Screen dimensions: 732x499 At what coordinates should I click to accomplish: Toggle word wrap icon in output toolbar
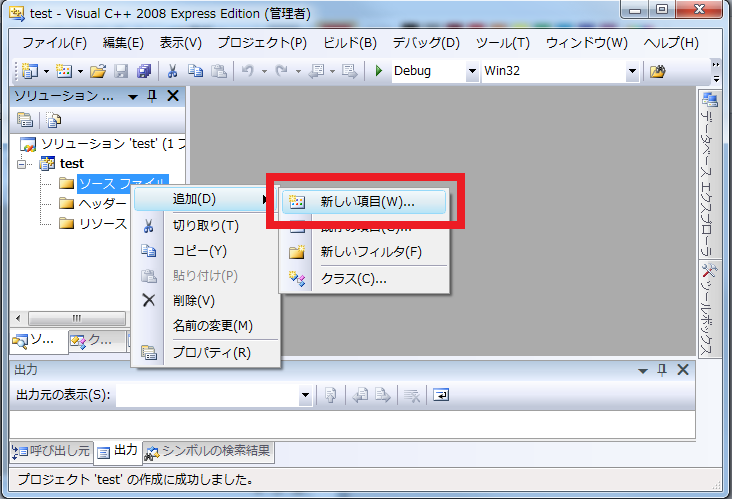coord(441,395)
